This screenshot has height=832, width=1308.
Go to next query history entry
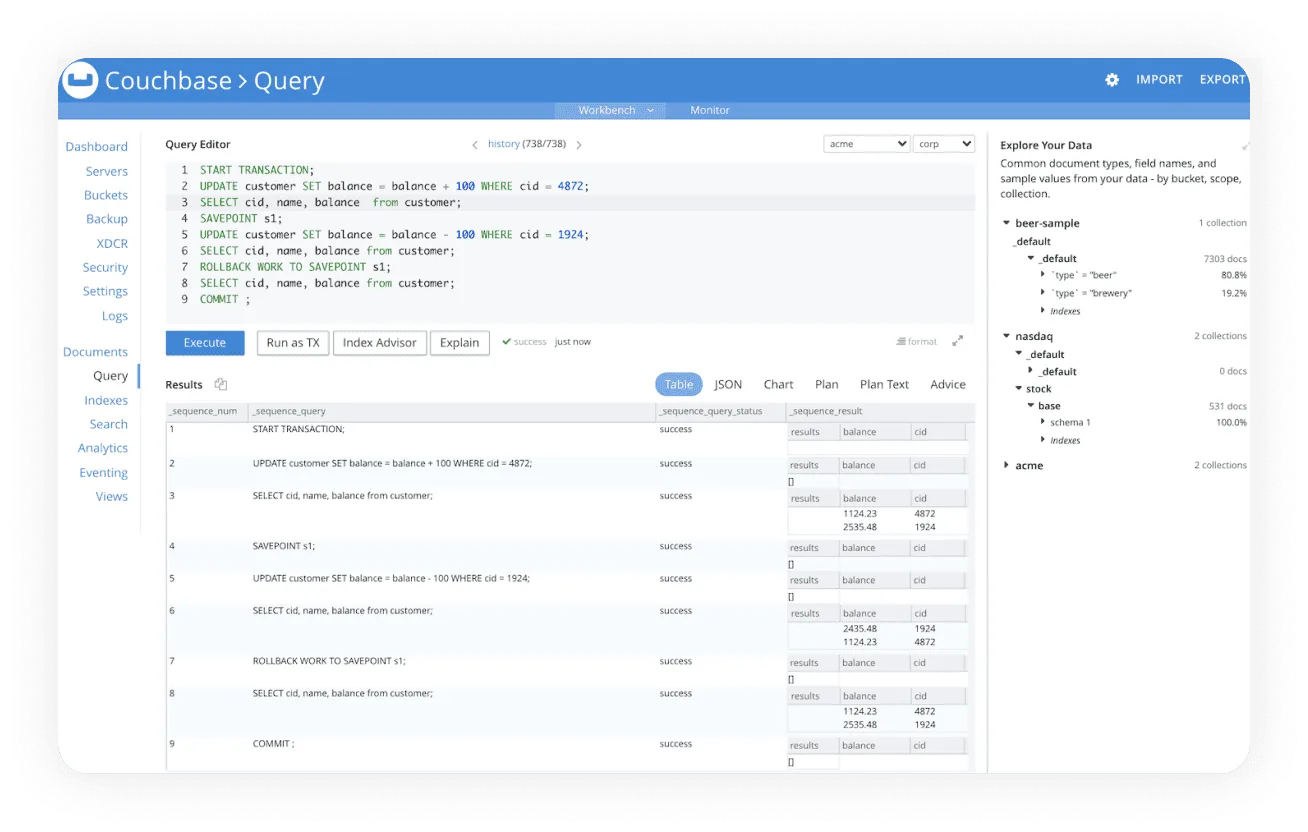(579, 145)
